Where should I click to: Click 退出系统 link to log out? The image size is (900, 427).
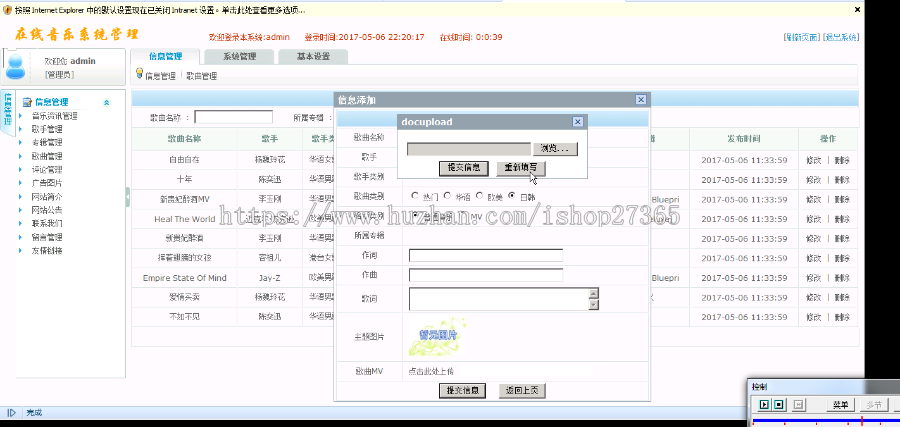tap(841, 37)
